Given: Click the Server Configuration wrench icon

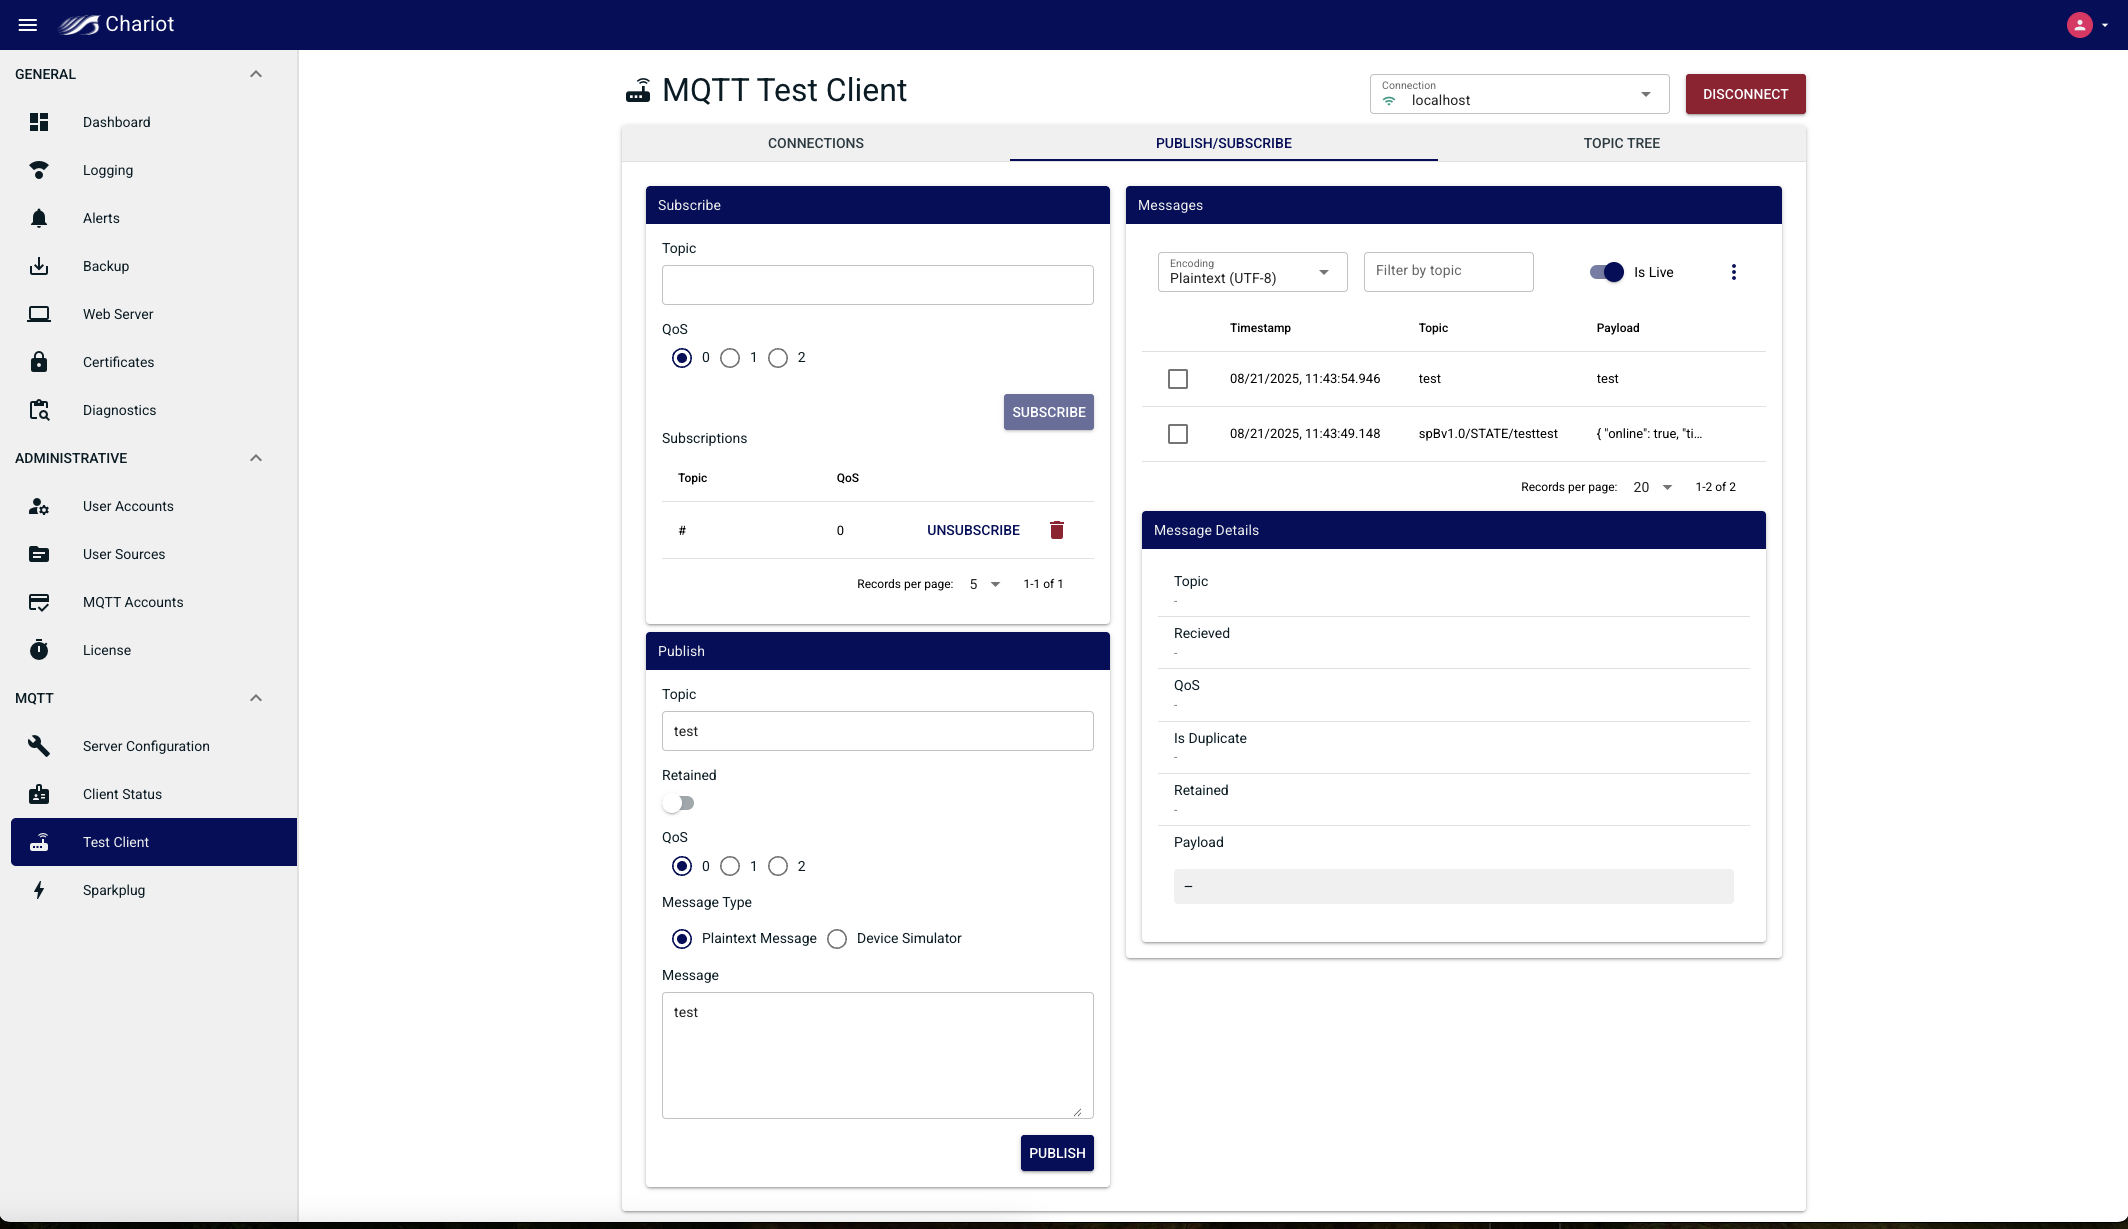Looking at the screenshot, I should [x=39, y=746].
